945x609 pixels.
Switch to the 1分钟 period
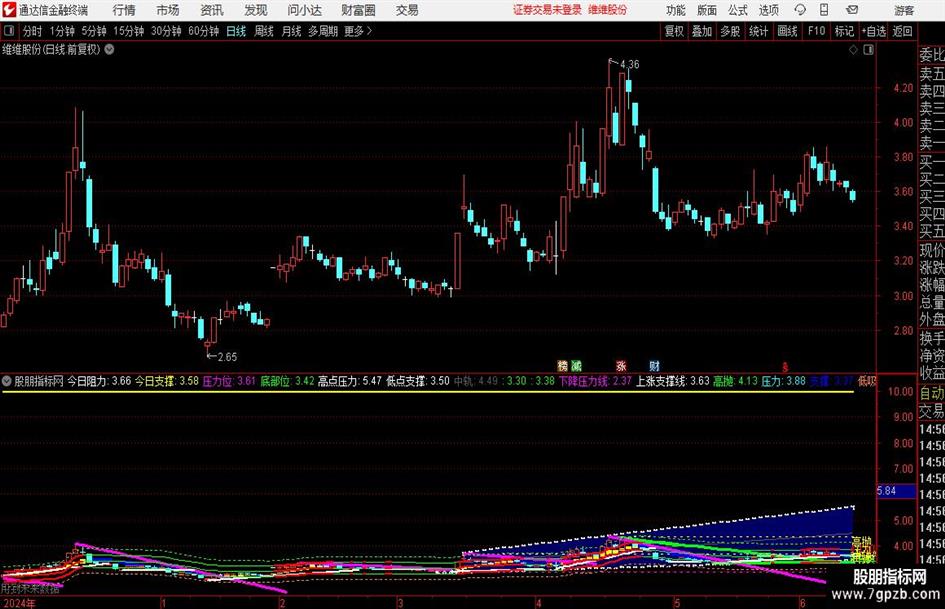pyautogui.click(x=61, y=31)
